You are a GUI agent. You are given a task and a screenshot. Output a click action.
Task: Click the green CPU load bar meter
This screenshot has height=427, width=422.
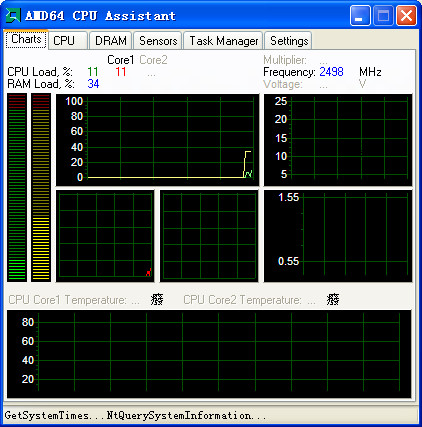17,187
